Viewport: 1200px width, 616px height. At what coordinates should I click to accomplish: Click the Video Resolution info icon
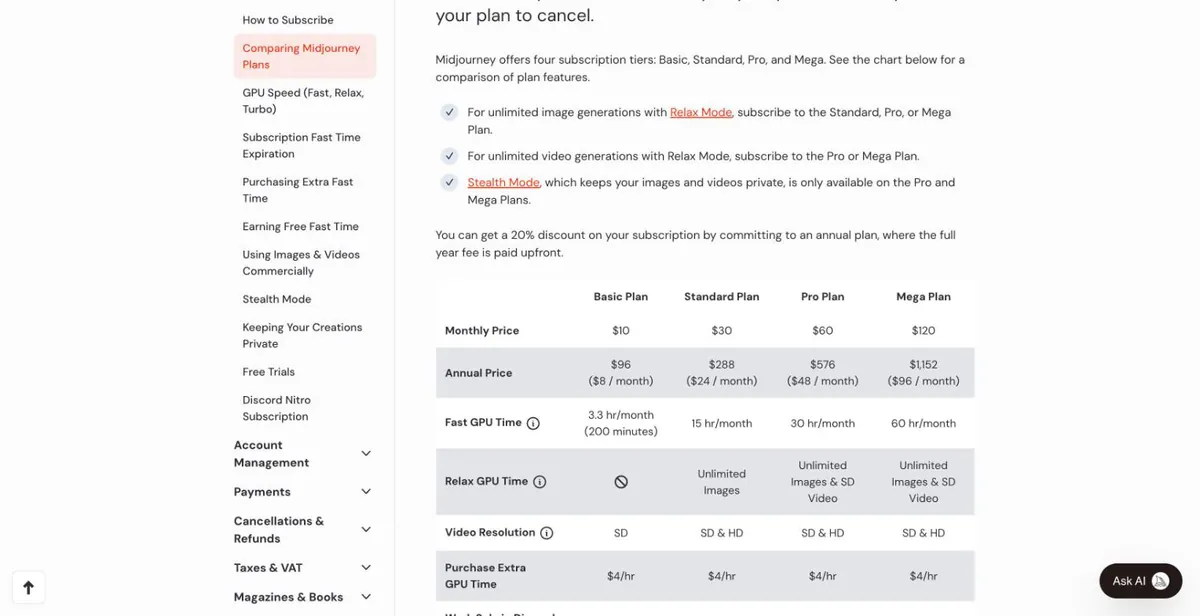pyautogui.click(x=547, y=533)
